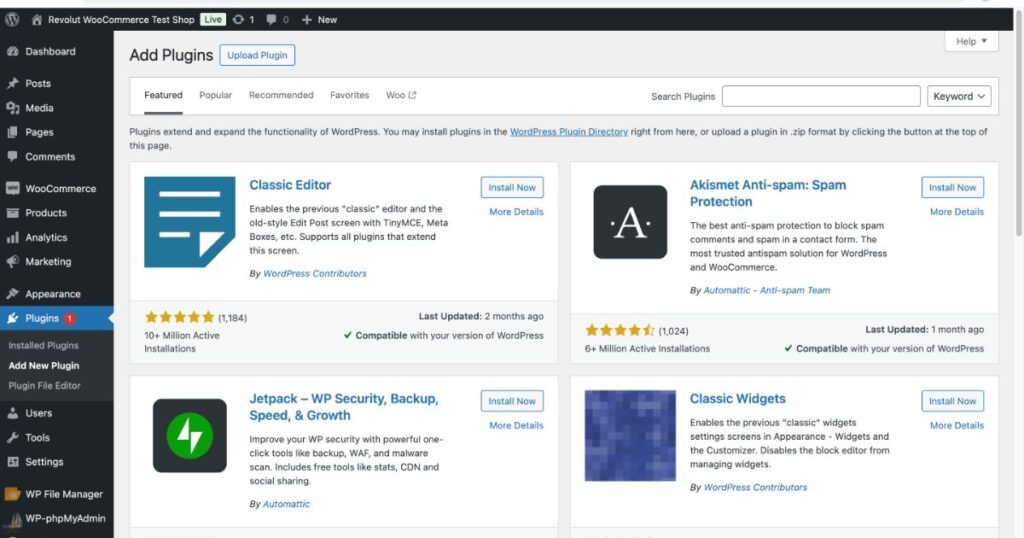Screen dimensions: 1024x538
Task: Click the Plugins update count badge
Action: [x=69, y=319]
